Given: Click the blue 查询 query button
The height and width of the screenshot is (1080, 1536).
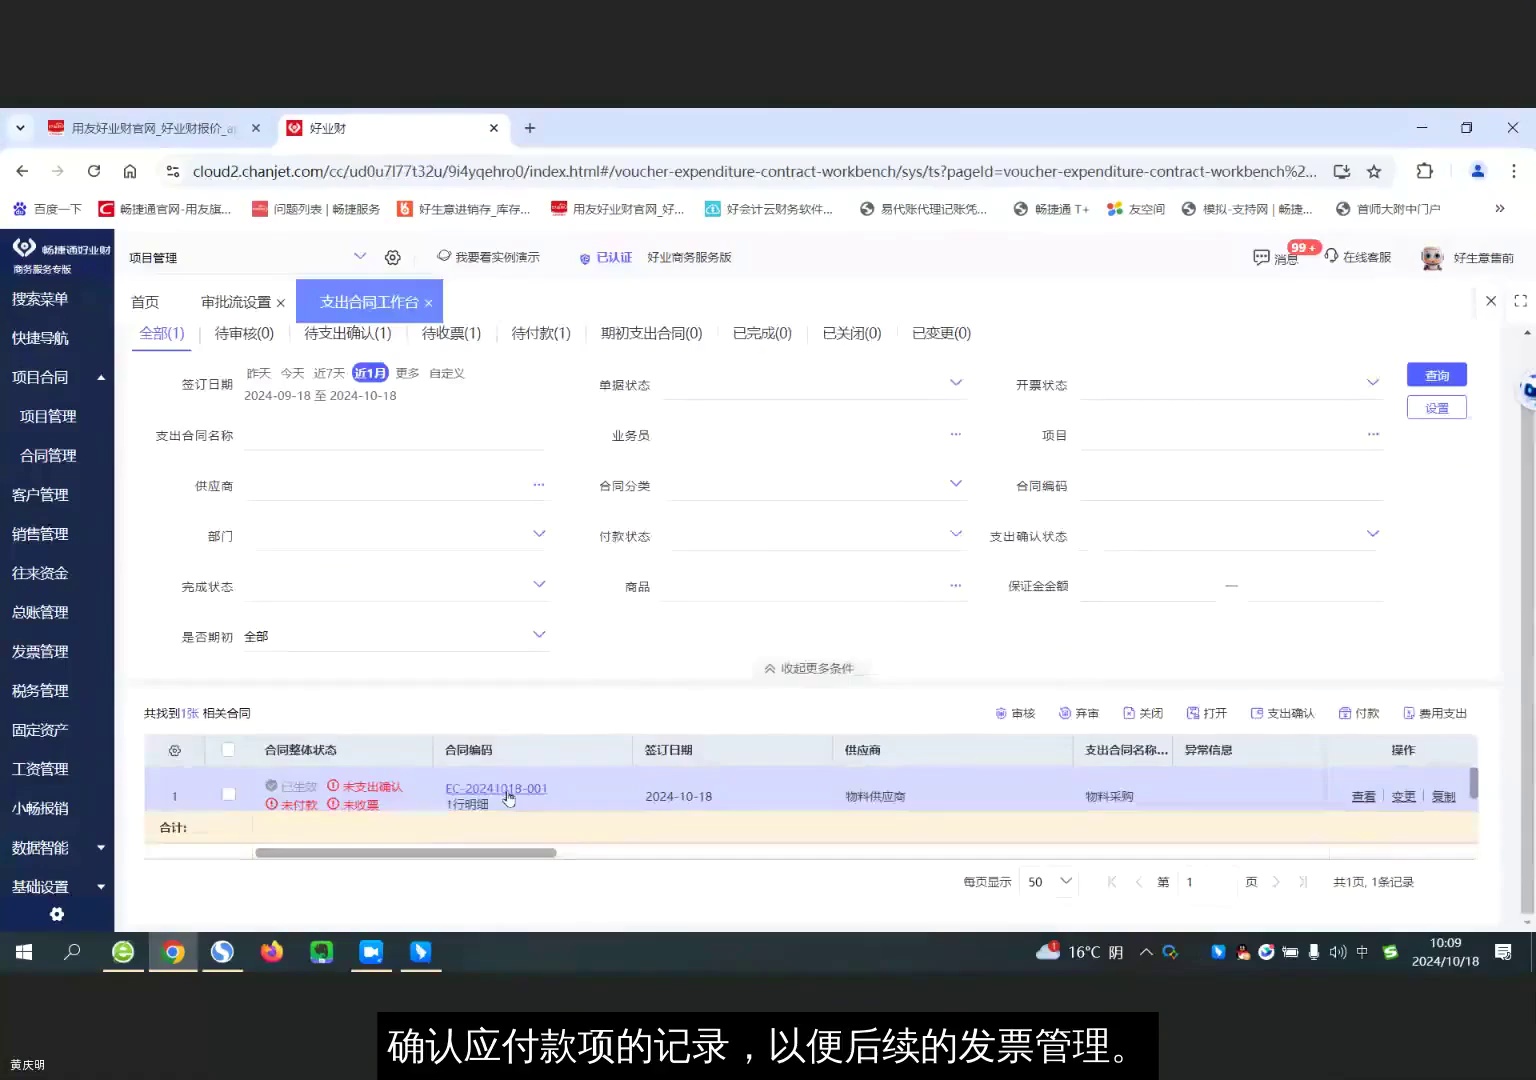Looking at the screenshot, I should click(x=1436, y=374).
